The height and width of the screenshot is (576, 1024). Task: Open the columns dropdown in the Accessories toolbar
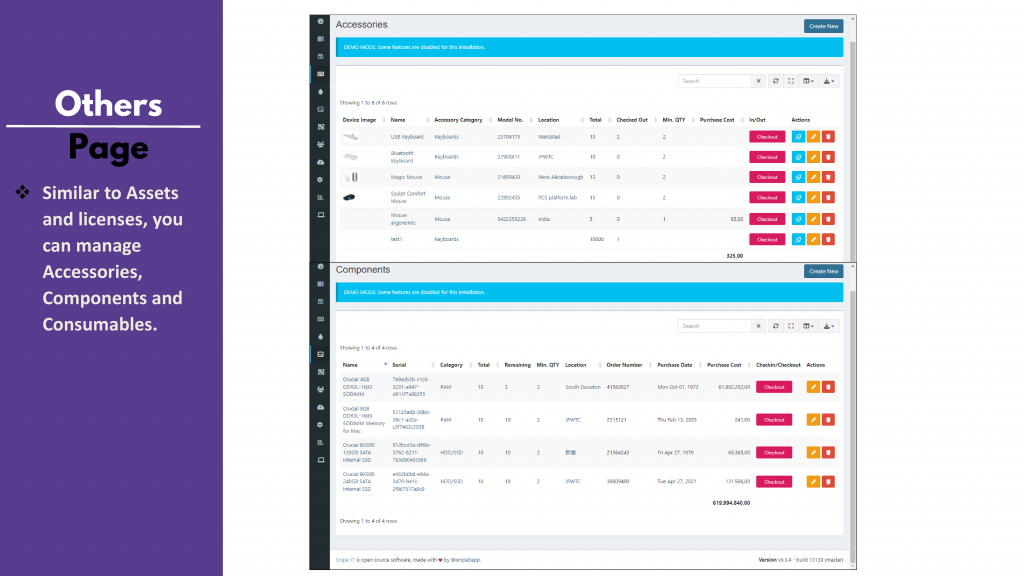(808, 81)
